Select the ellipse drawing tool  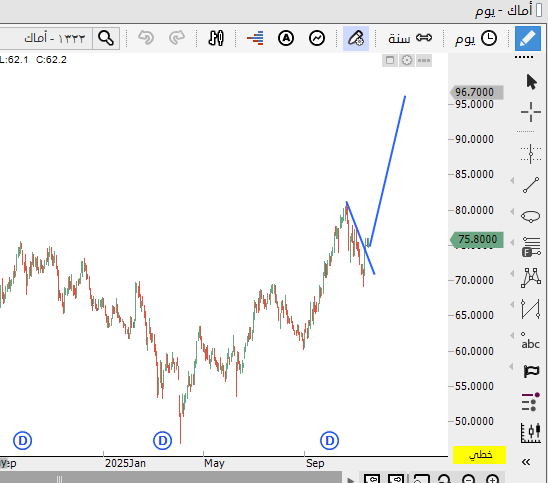531,216
